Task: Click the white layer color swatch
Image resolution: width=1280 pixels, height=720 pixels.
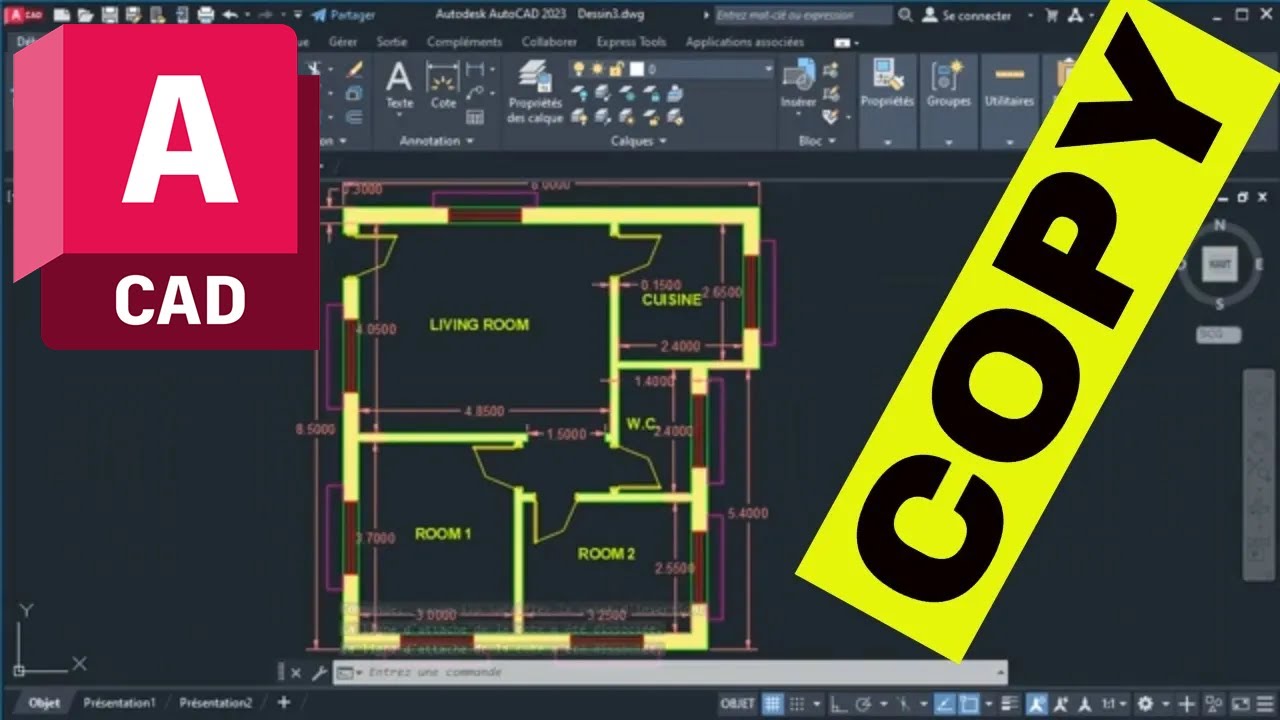Action: 636,69
